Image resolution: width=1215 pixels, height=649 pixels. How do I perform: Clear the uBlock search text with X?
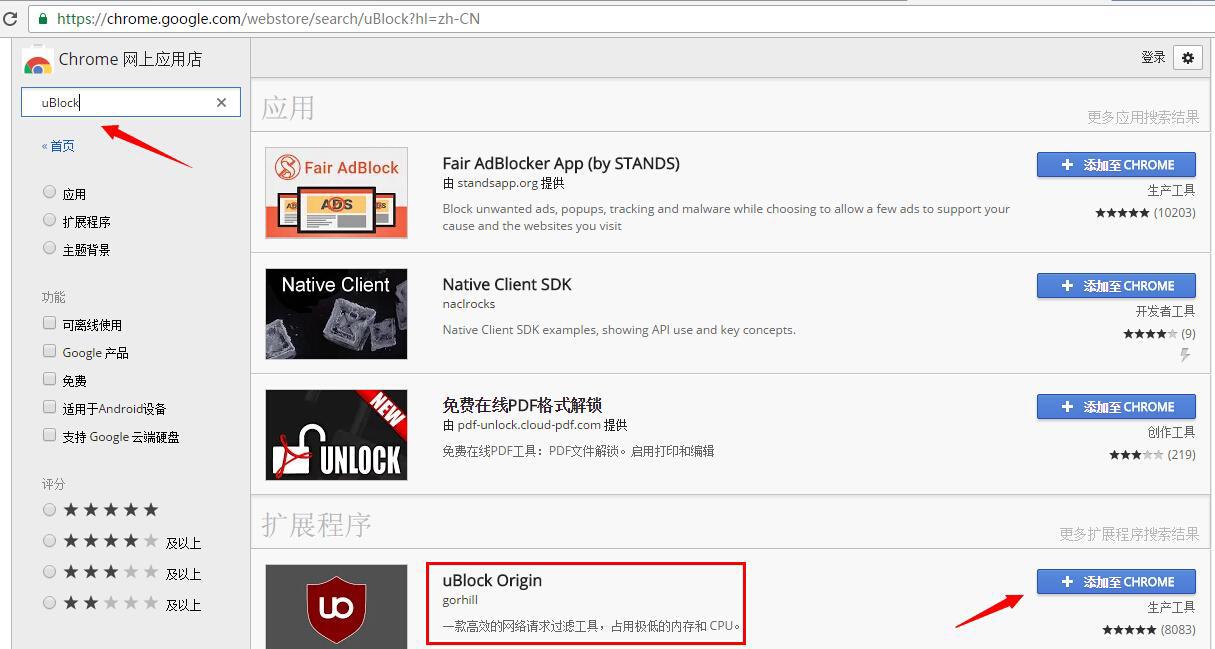(x=221, y=102)
